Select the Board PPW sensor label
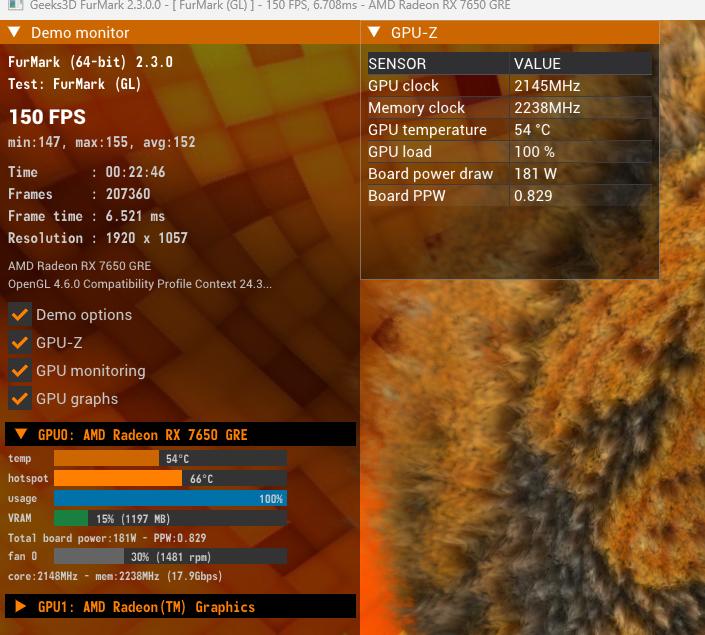This screenshot has width=705, height=635. click(x=406, y=196)
